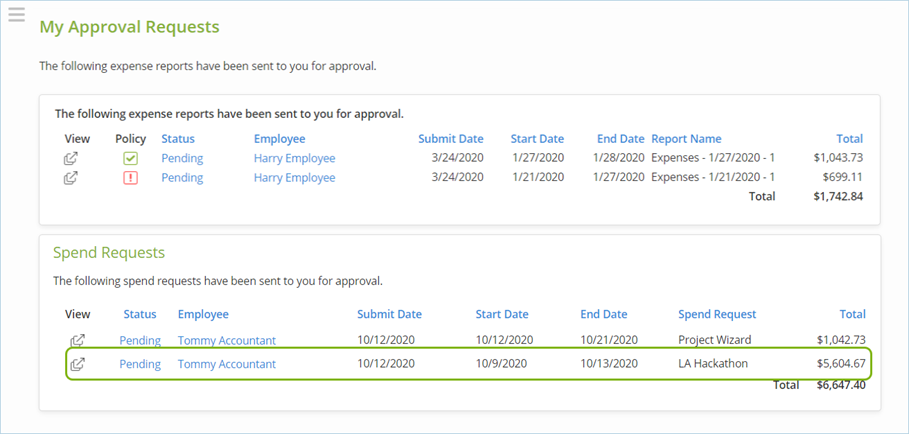Screen dimensions: 909x434
Task: Sort spend requests by Spend Request column
Action: 717,314
